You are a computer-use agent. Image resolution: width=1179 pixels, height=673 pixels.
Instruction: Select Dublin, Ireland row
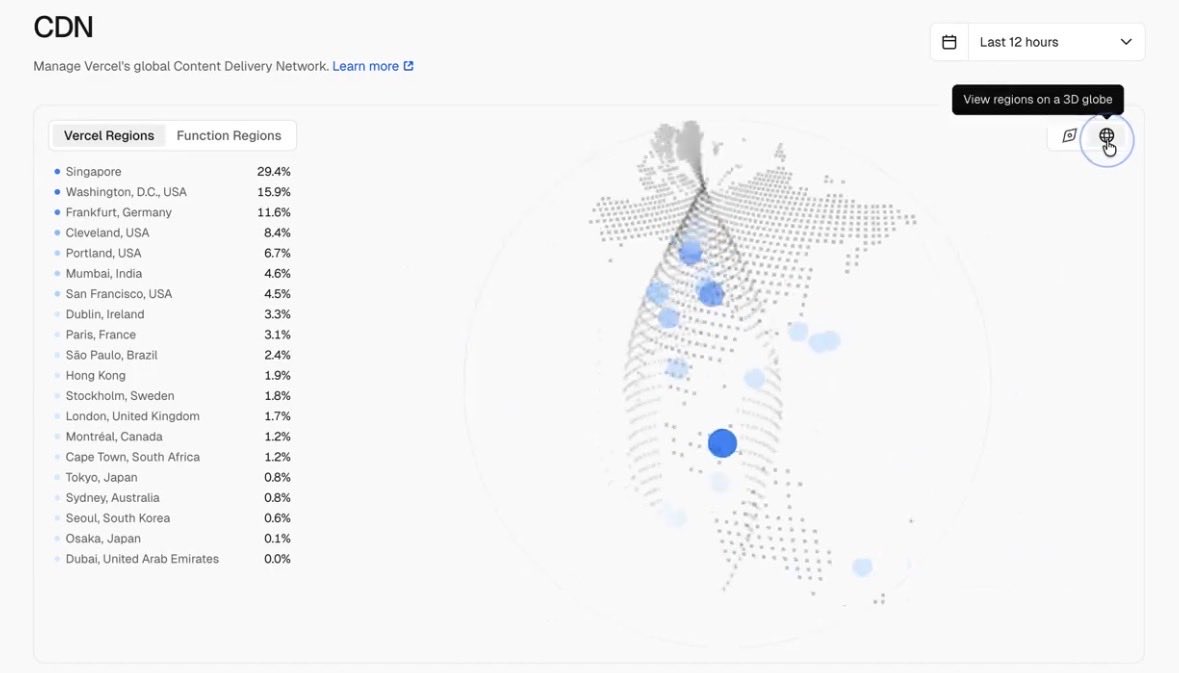[172, 314]
